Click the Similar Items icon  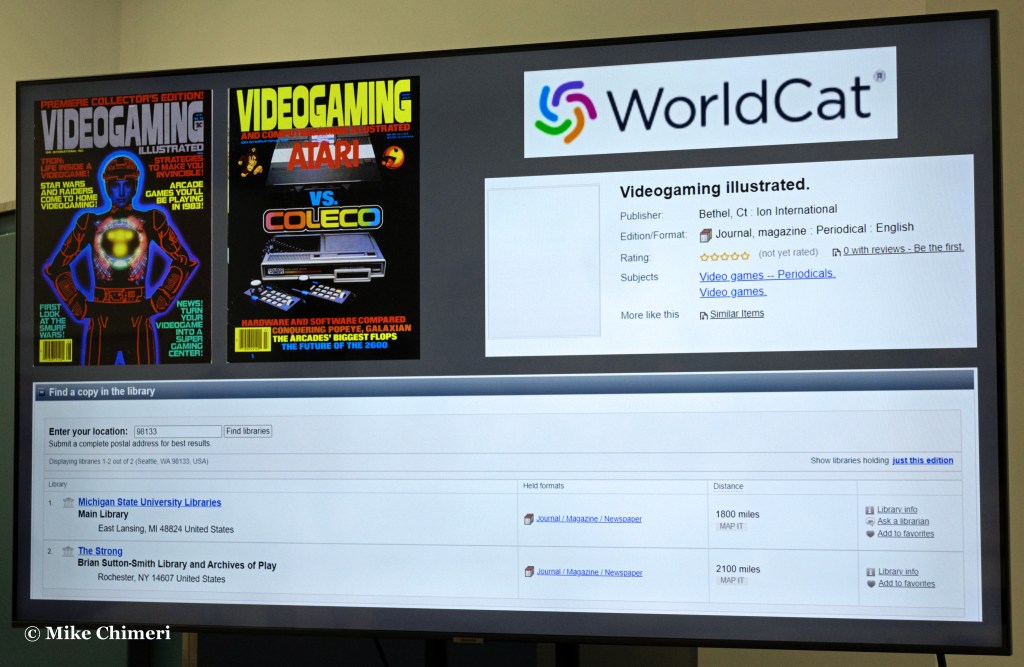pyautogui.click(x=704, y=315)
